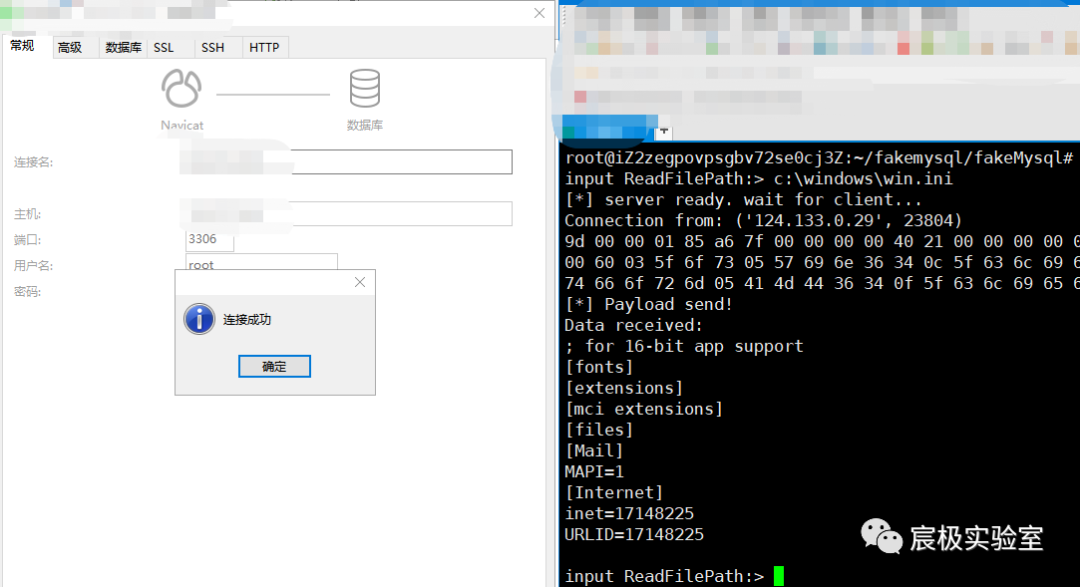Click the Navicat logo icon
1080x587 pixels.
181,88
